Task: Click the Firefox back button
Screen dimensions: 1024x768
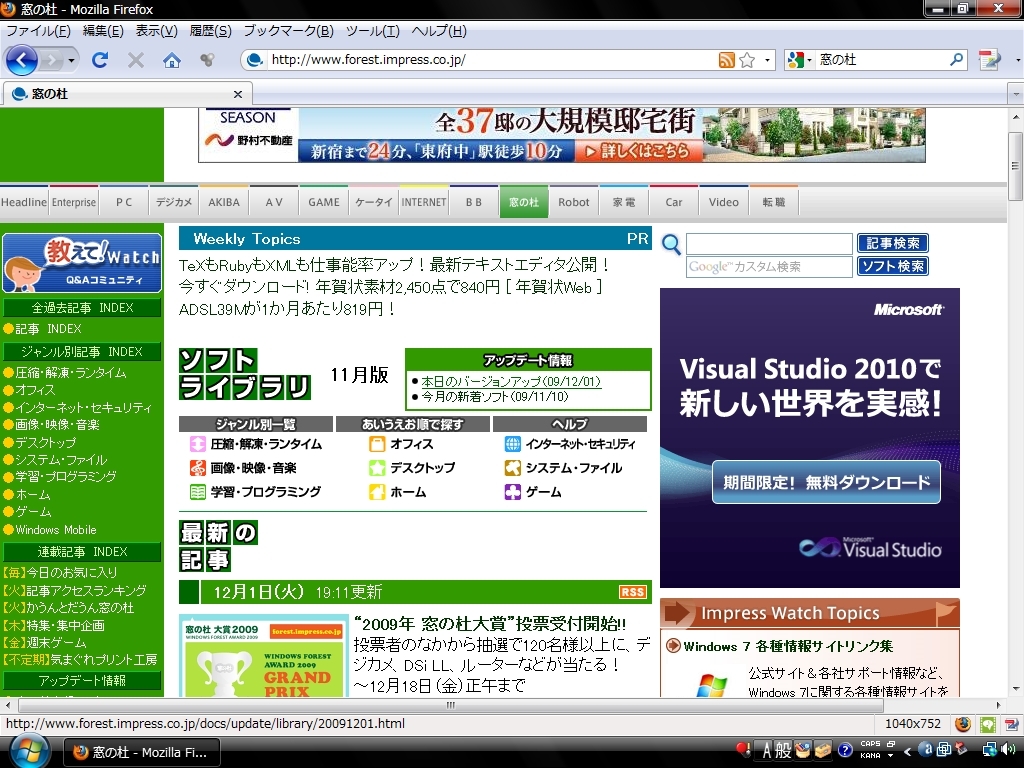Action: pyautogui.click(x=21, y=60)
